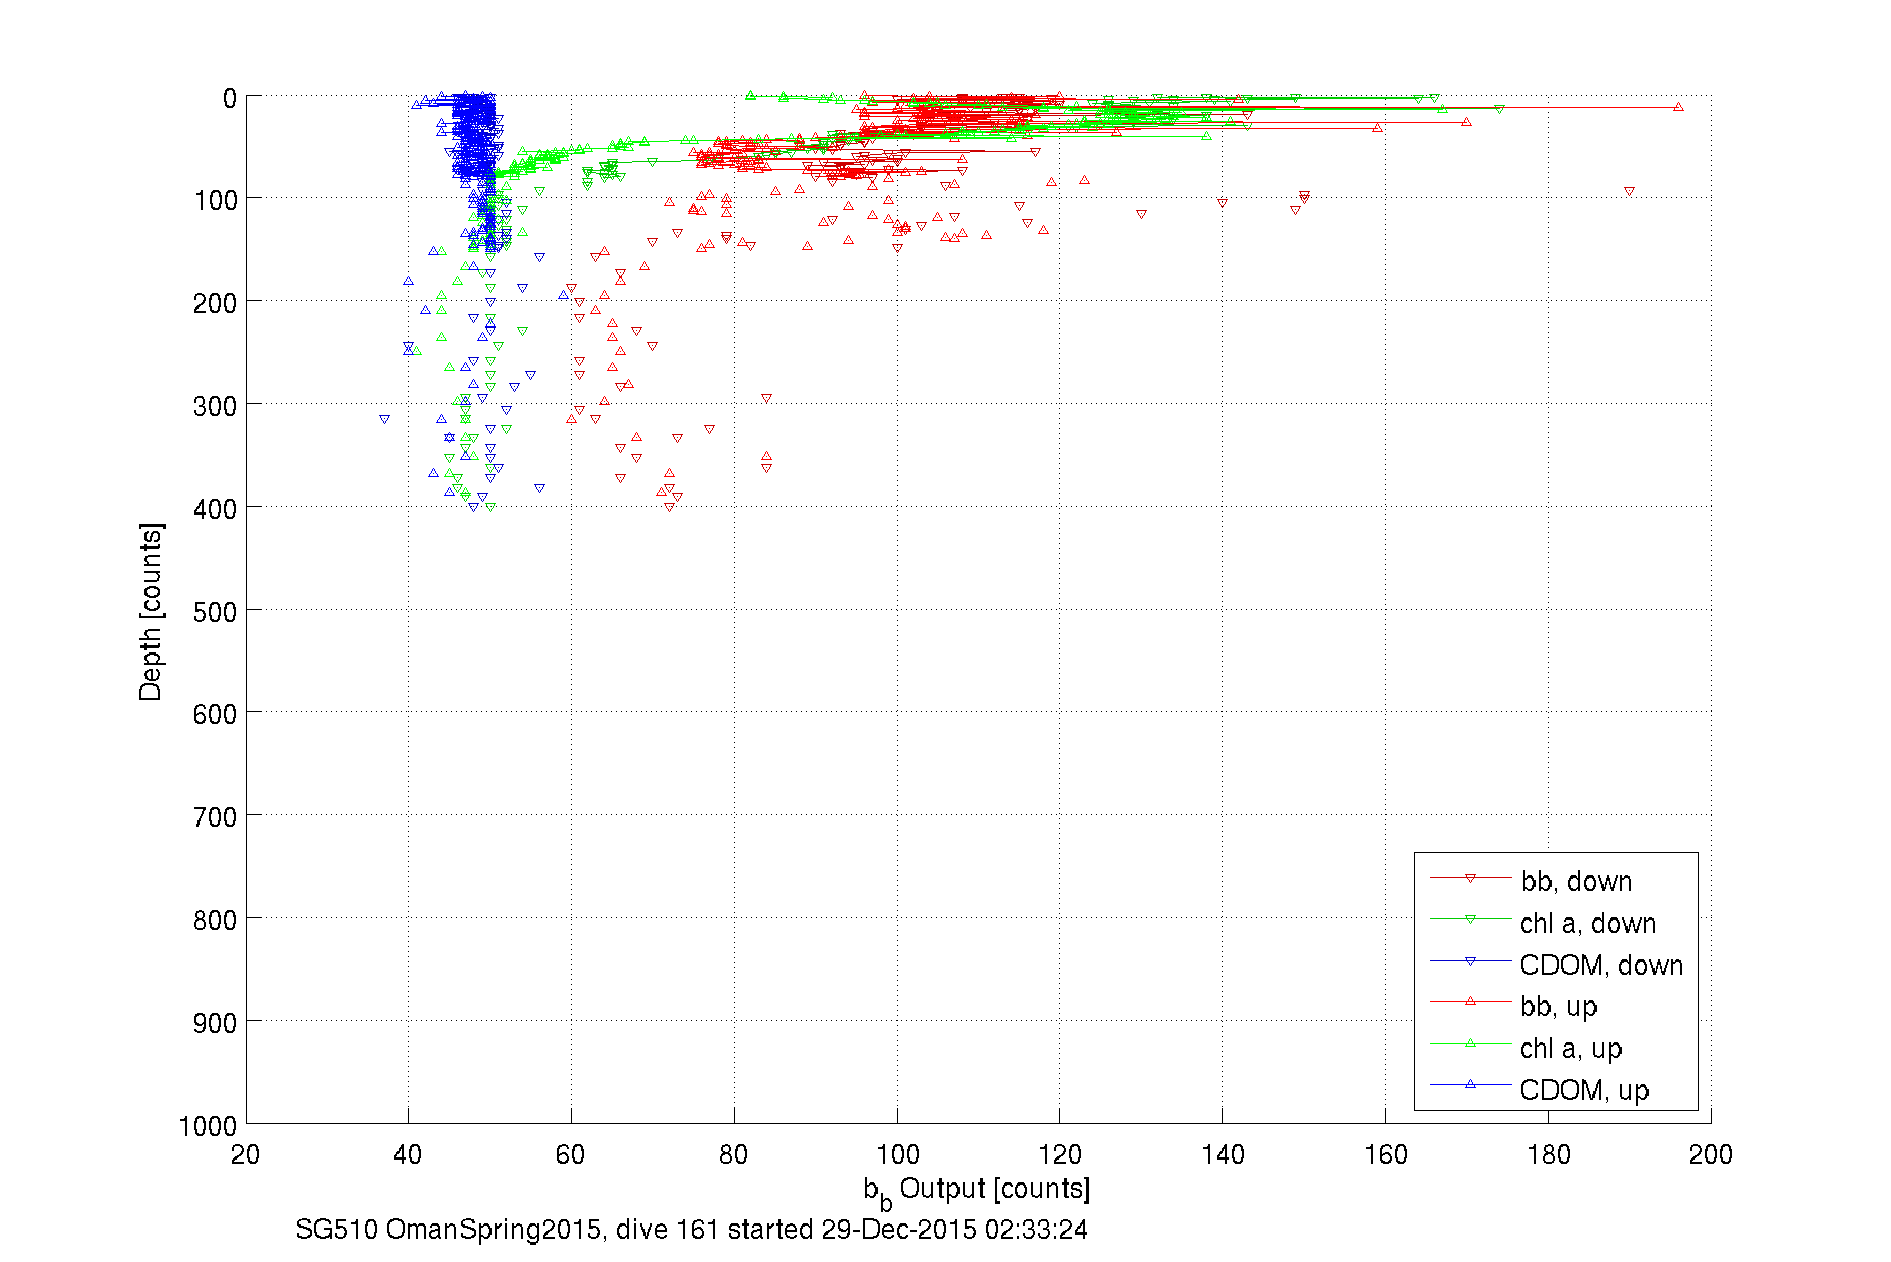Click the x-axis tick label 120

click(1060, 1155)
